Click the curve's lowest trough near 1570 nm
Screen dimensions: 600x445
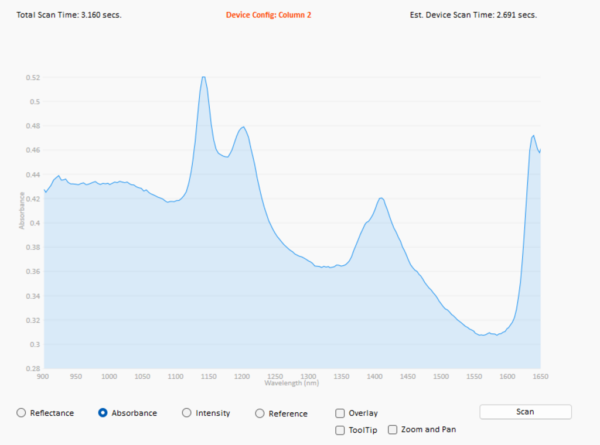point(483,335)
